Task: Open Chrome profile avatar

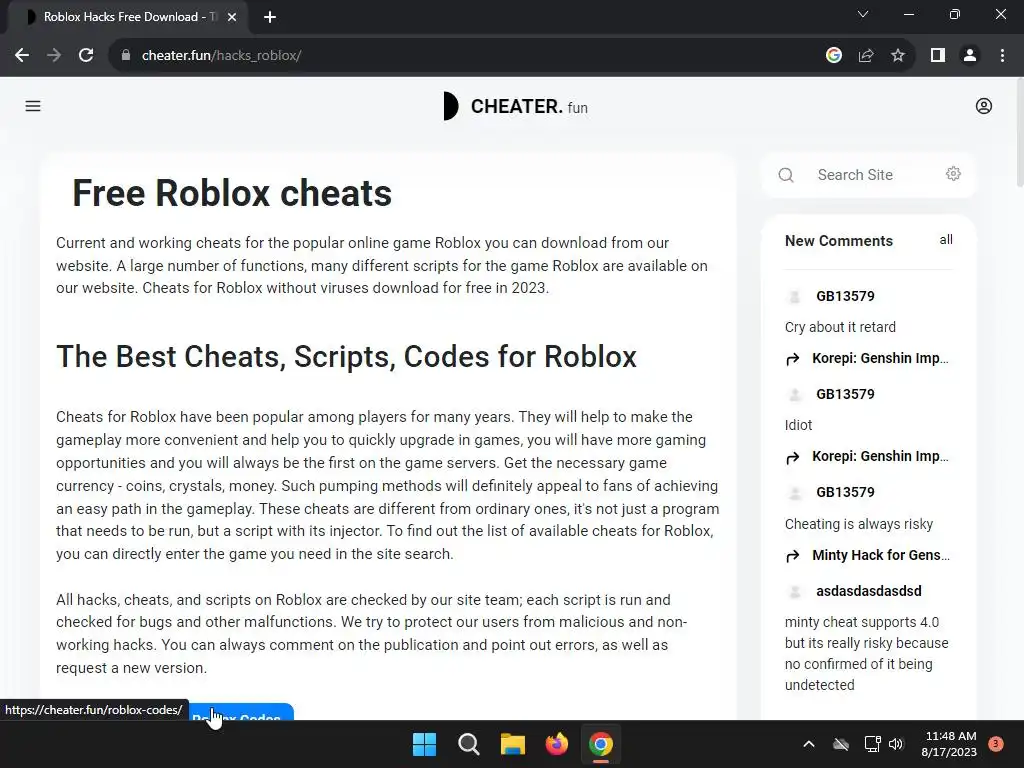Action: tap(970, 56)
